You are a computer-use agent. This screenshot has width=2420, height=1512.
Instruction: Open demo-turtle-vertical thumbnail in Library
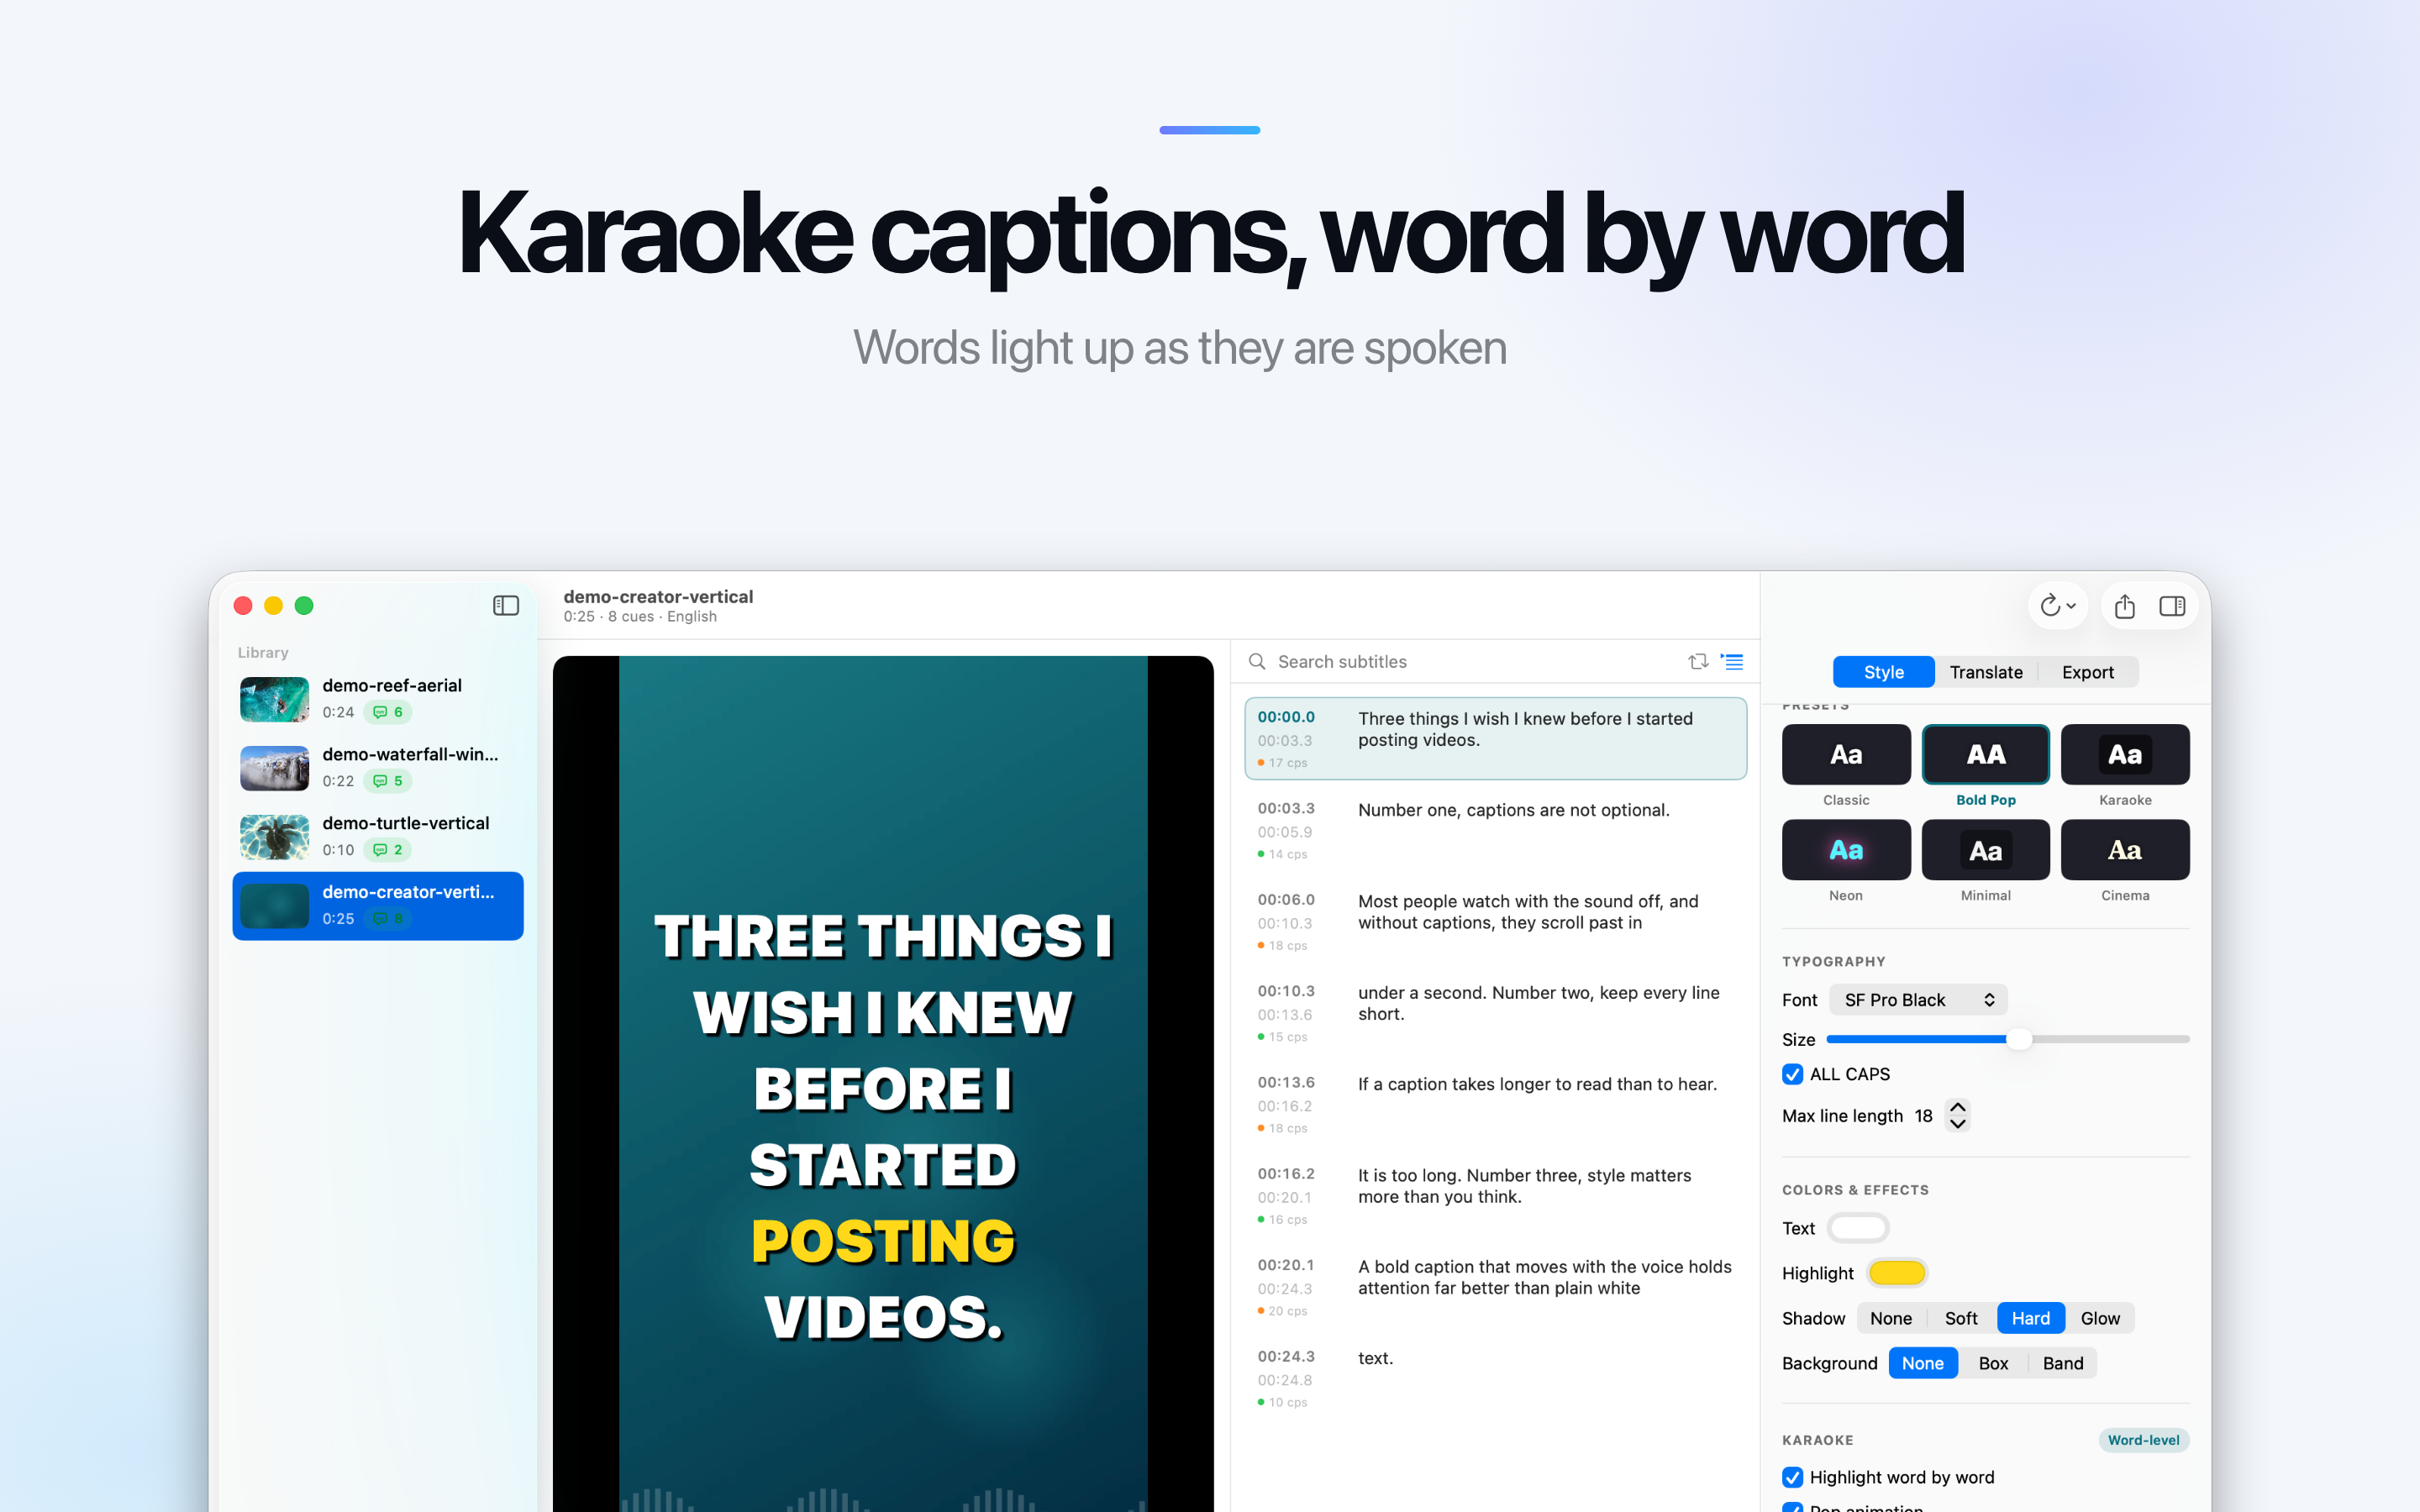tap(274, 837)
